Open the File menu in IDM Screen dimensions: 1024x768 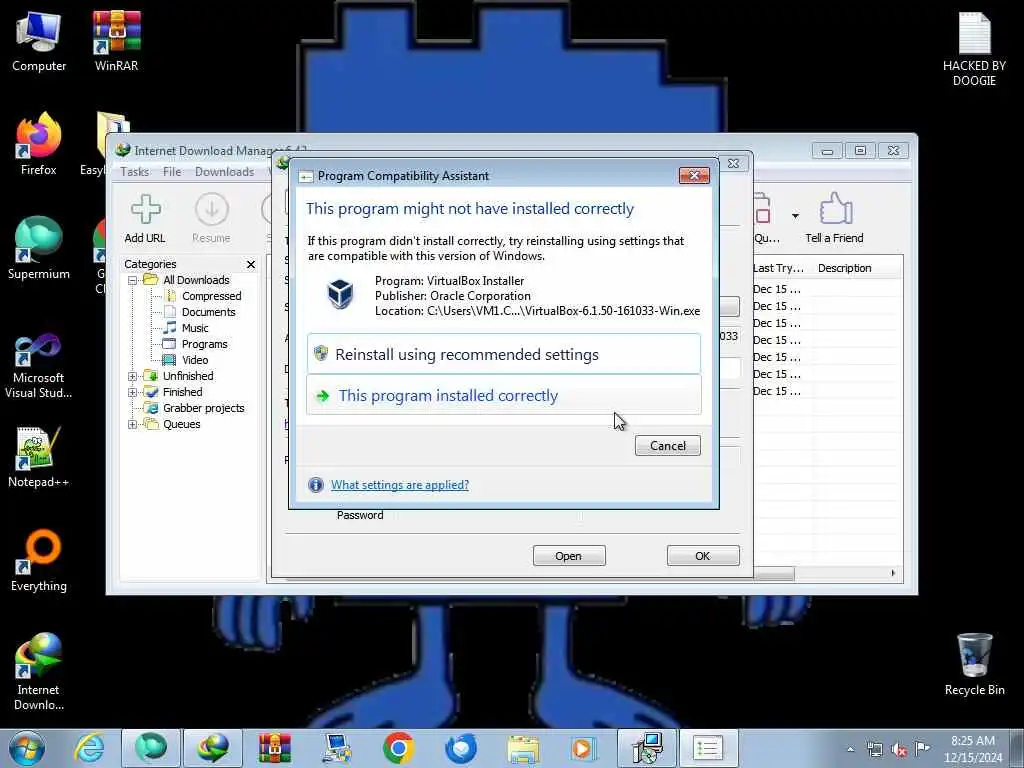(172, 172)
